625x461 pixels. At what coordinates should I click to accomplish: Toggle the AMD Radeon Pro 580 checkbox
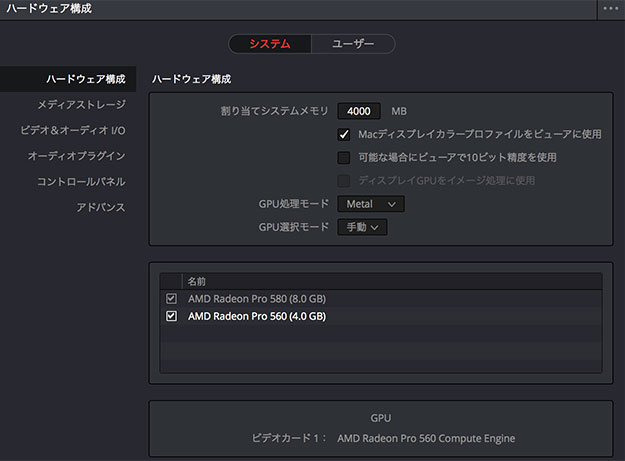click(171, 299)
